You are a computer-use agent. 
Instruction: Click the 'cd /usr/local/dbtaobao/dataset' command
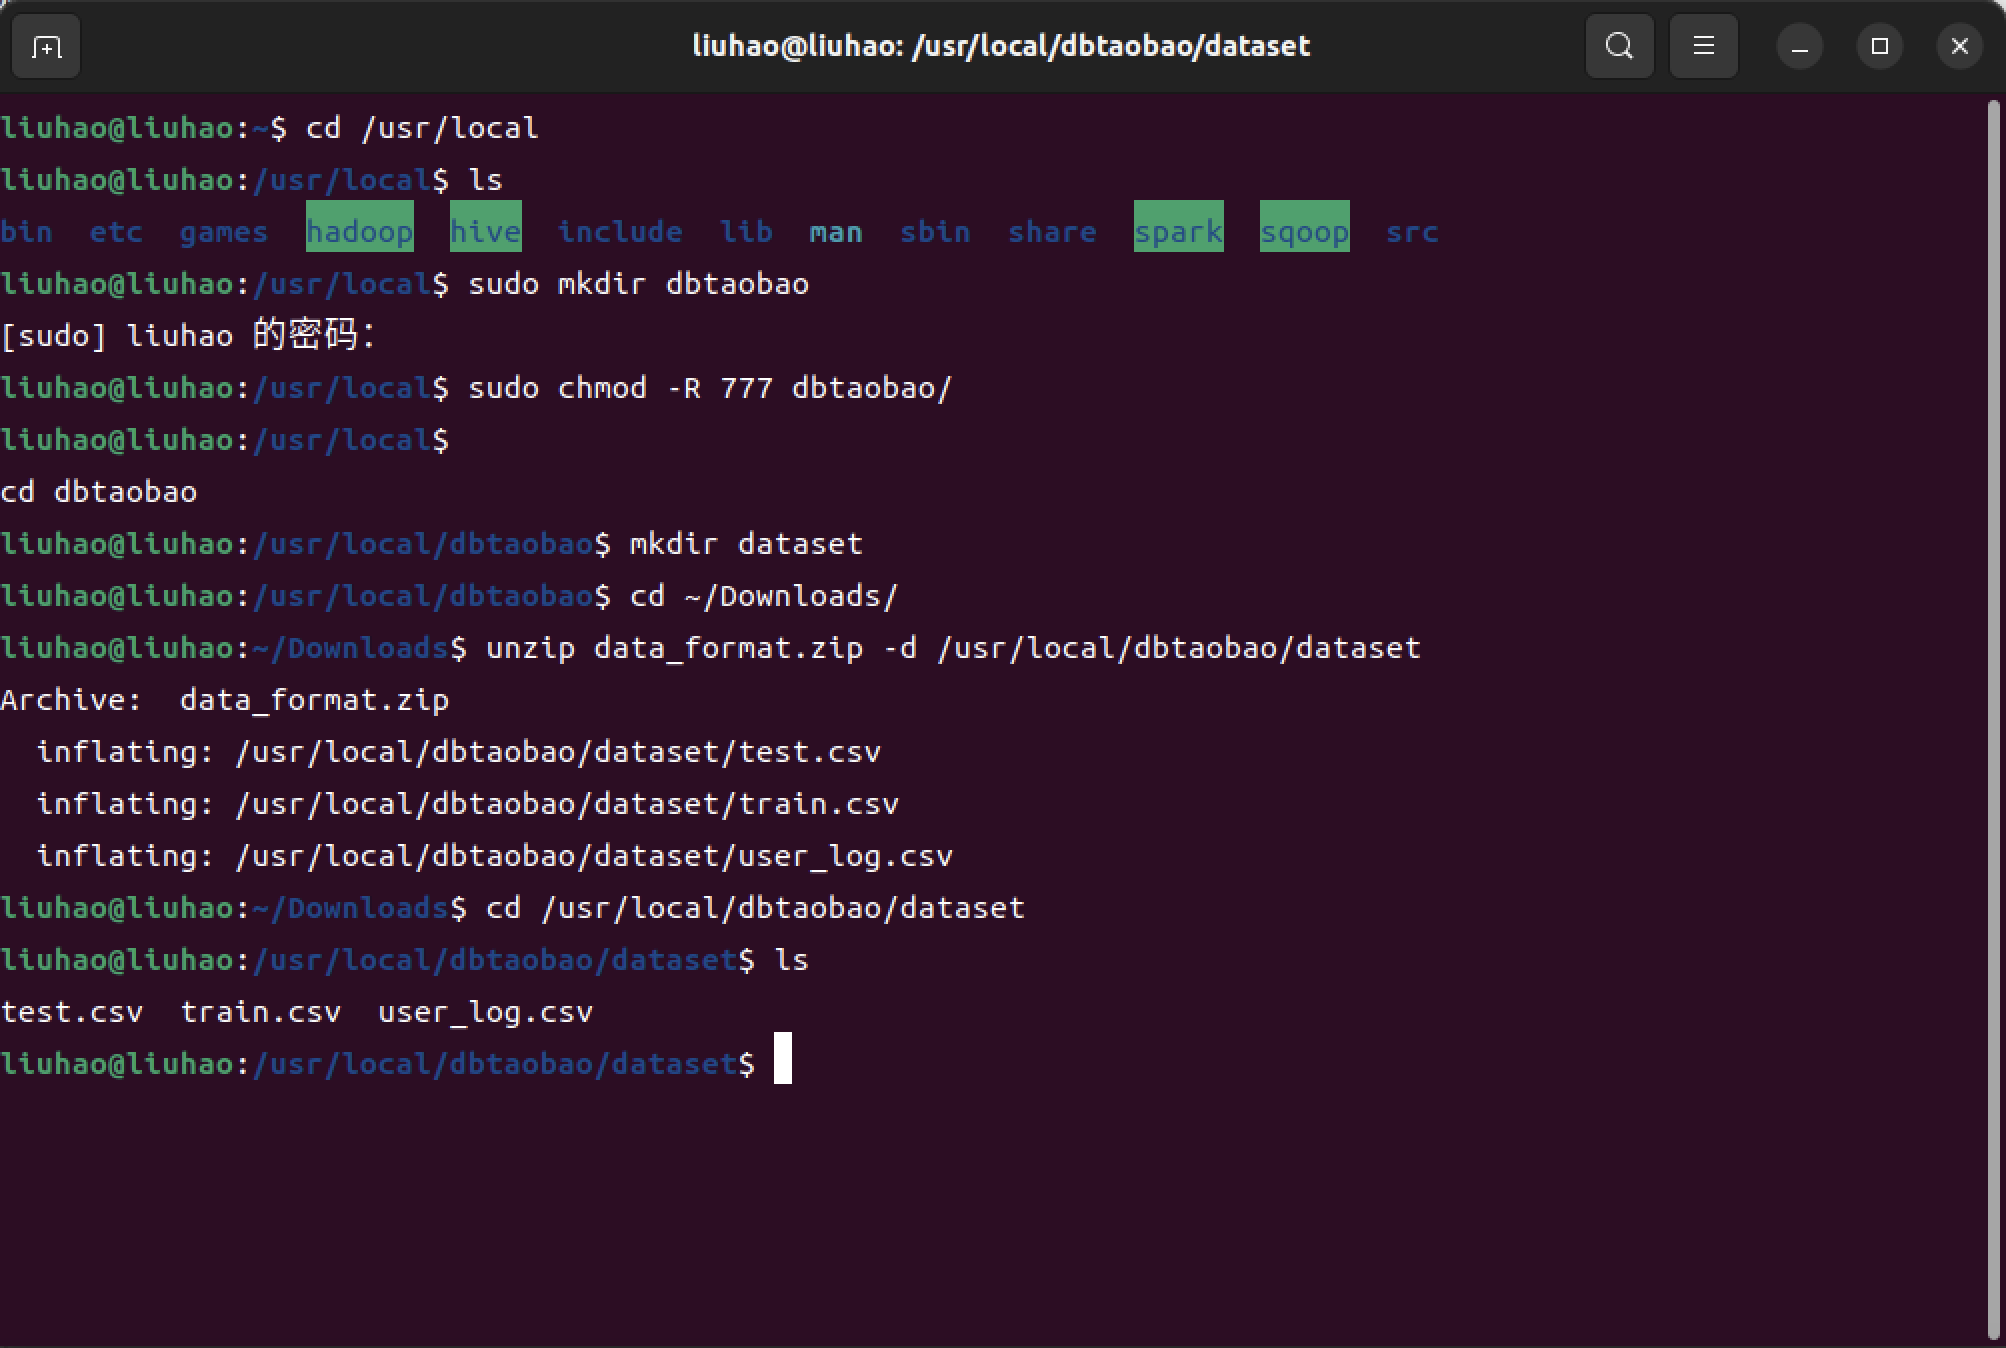coord(755,908)
